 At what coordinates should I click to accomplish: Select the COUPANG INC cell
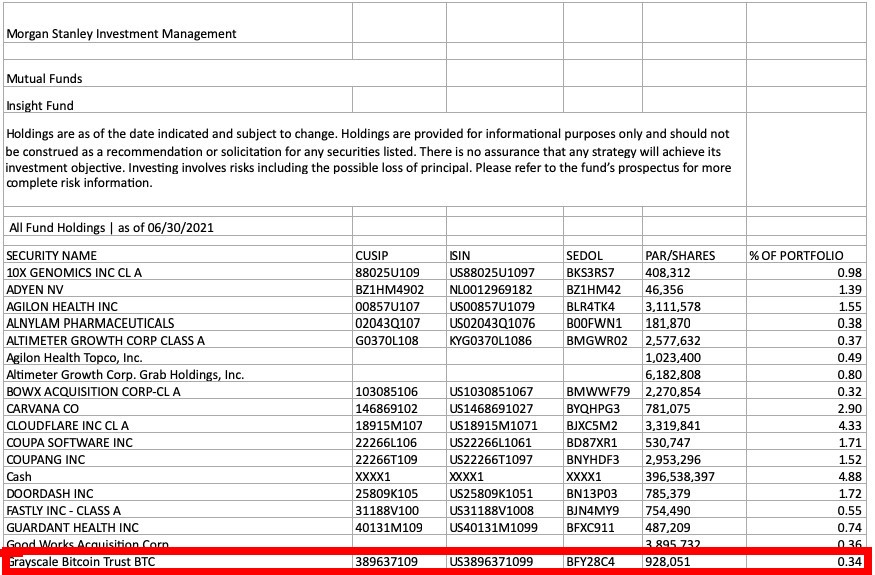[x=177, y=459]
